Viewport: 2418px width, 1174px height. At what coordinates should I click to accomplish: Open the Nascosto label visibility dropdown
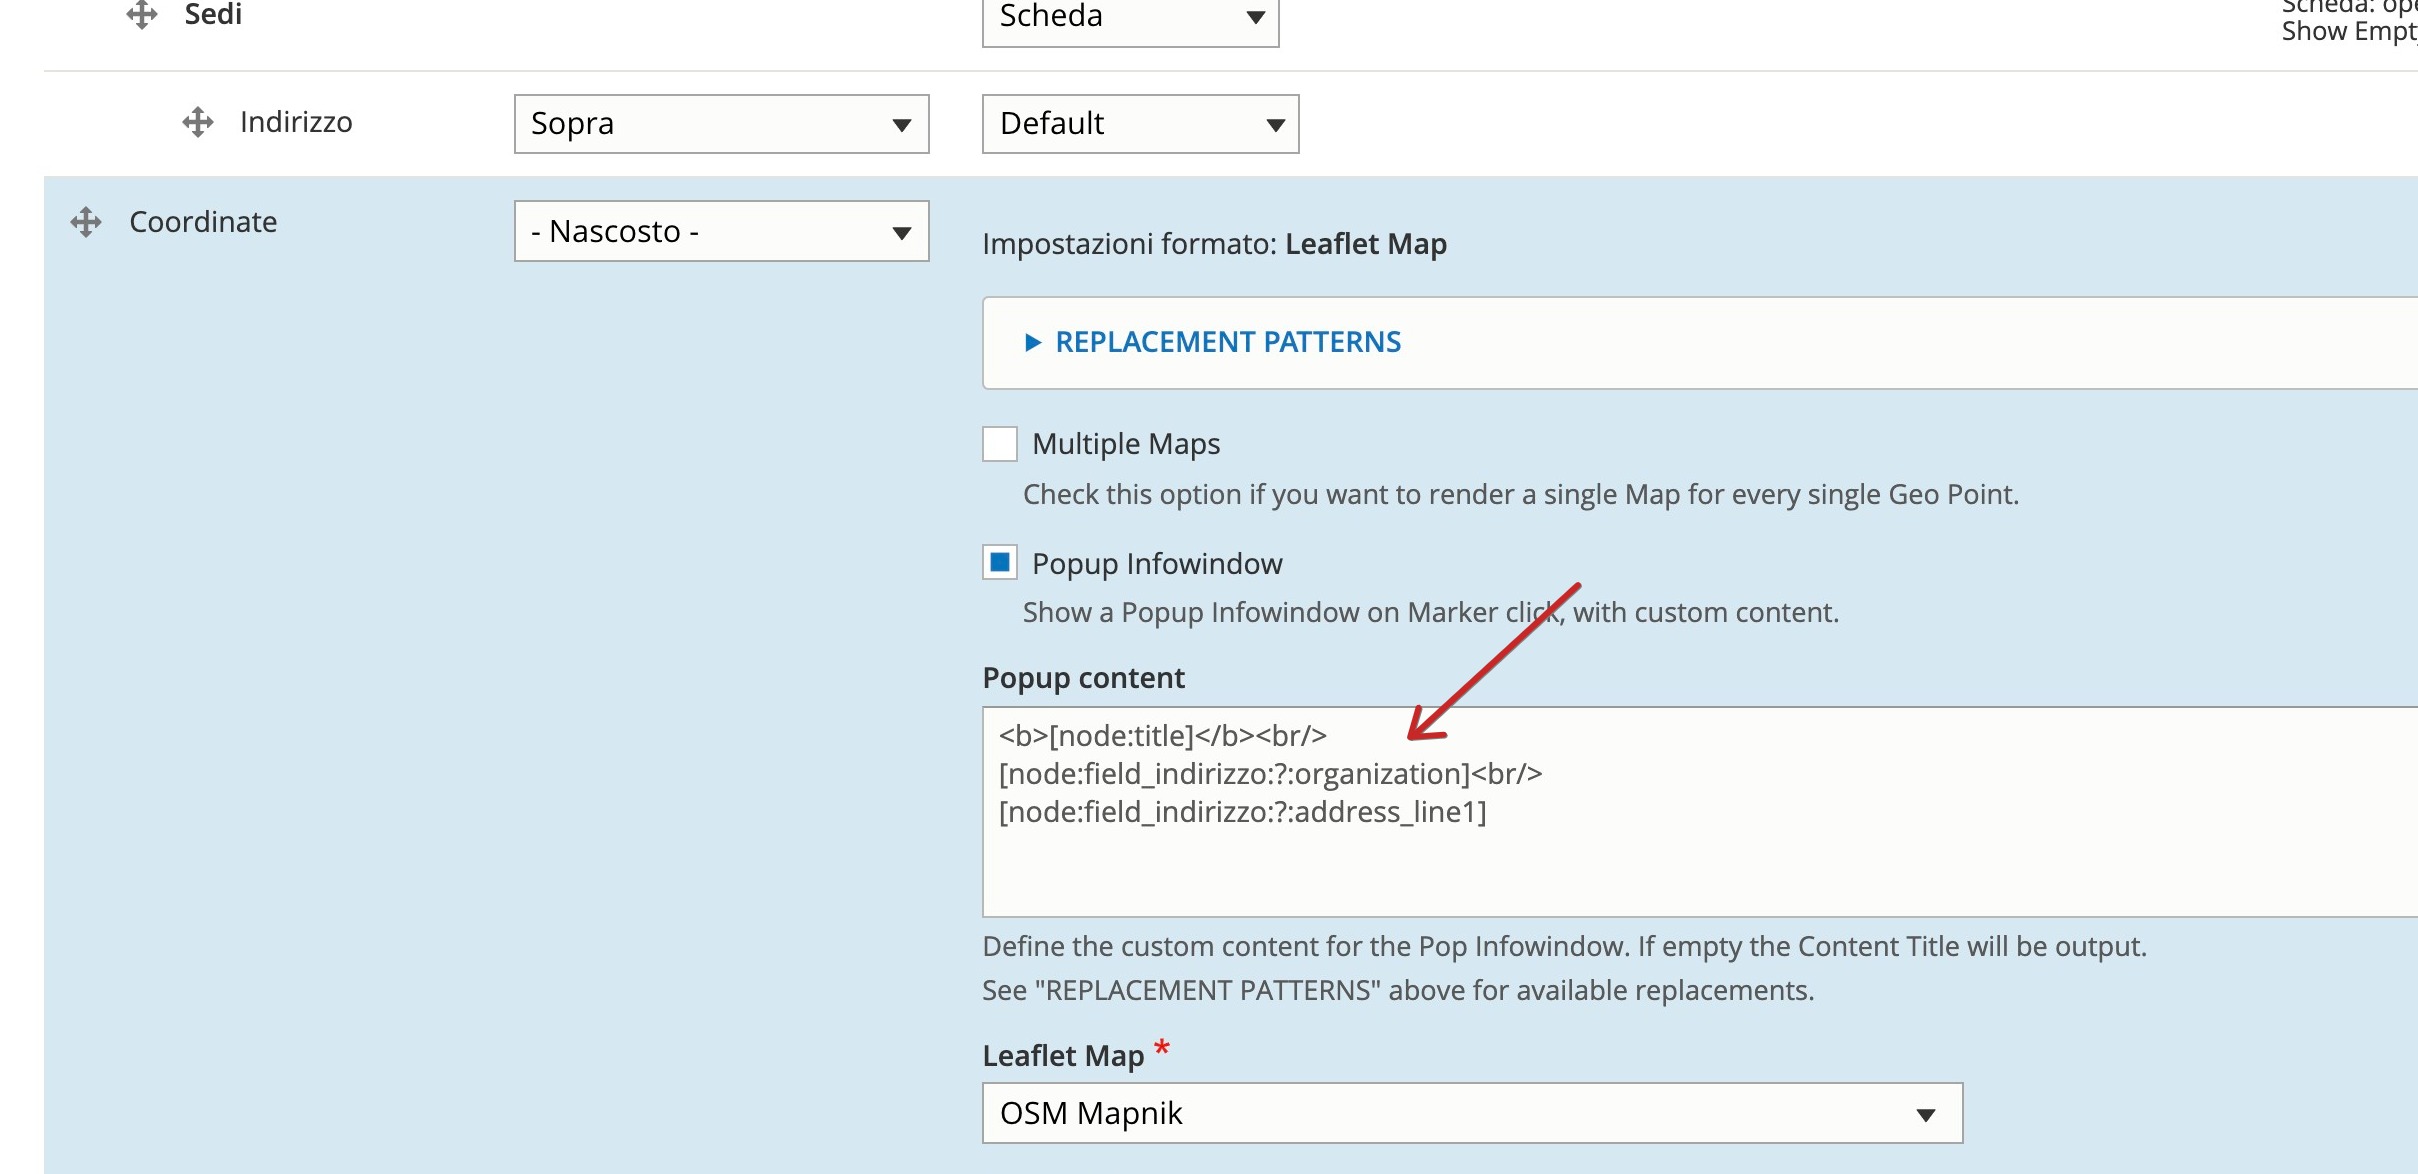(720, 231)
